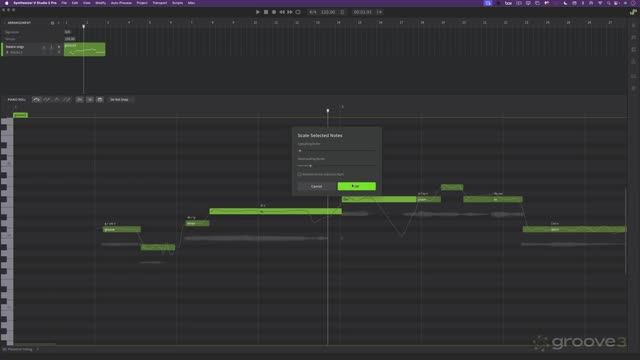Select the long green note in piano roll center
The width and height of the screenshot is (640, 360).
[x=276, y=211]
